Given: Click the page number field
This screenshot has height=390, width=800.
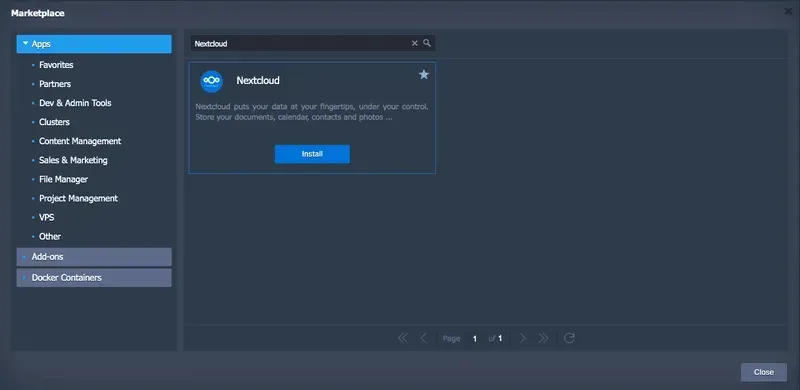Looking at the screenshot, I should click(x=474, y=338).
